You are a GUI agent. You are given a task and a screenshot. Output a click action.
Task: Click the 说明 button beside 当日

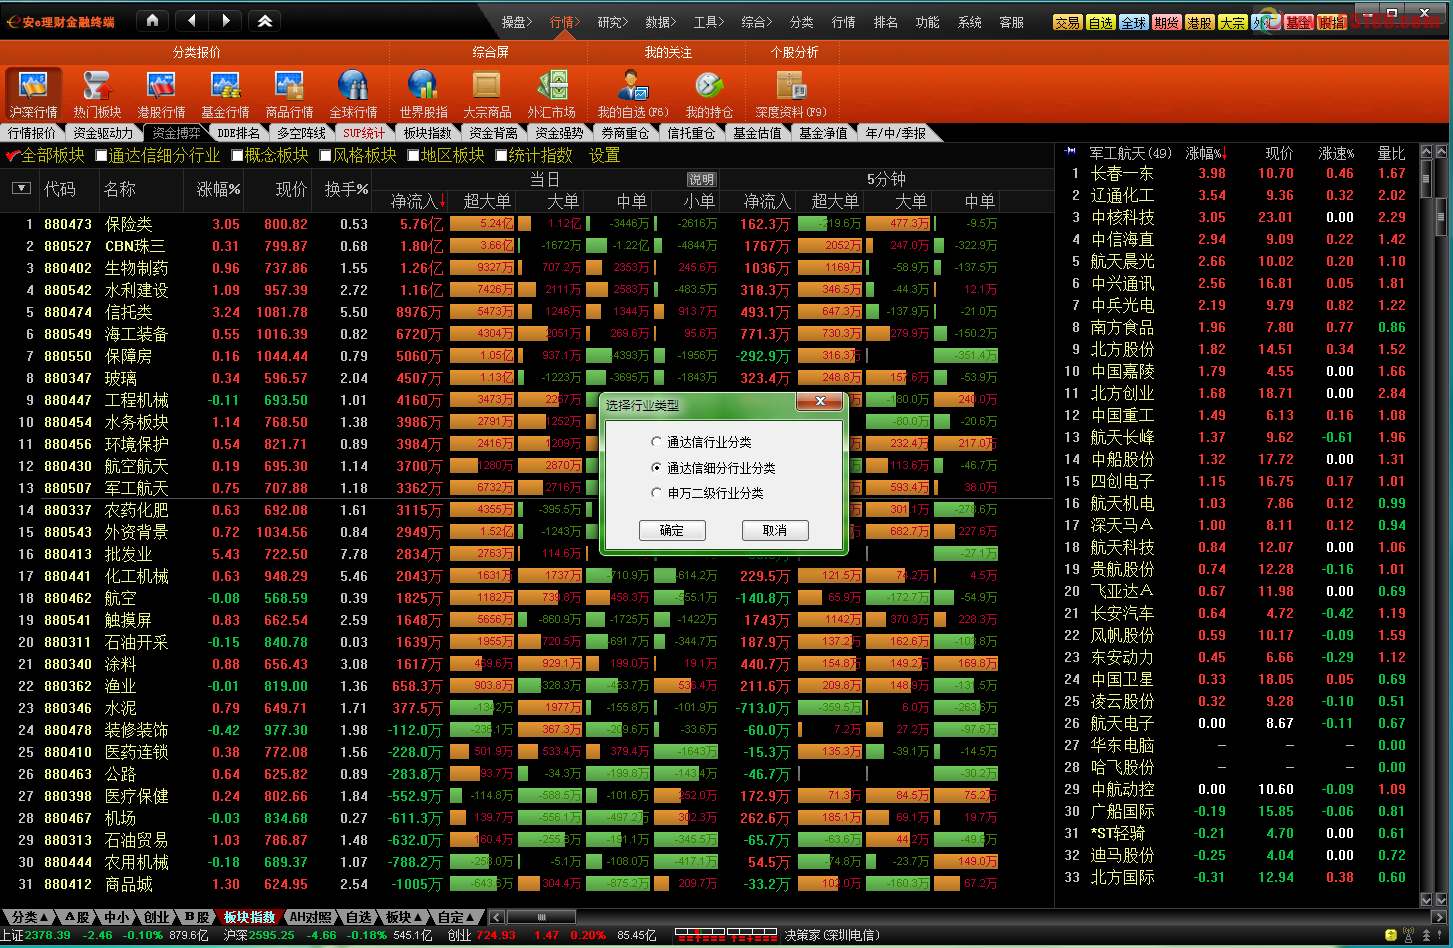click(x=701, y=180)
